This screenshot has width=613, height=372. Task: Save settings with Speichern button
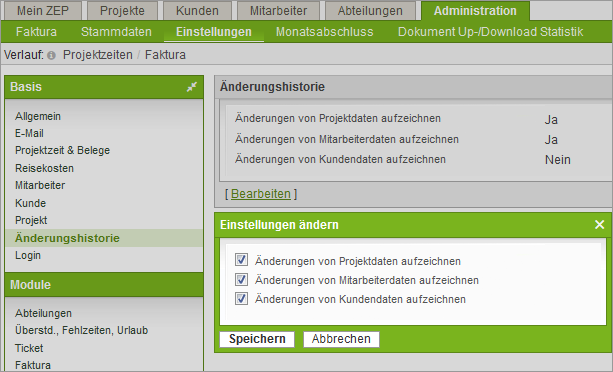click(x=257, y=339)
